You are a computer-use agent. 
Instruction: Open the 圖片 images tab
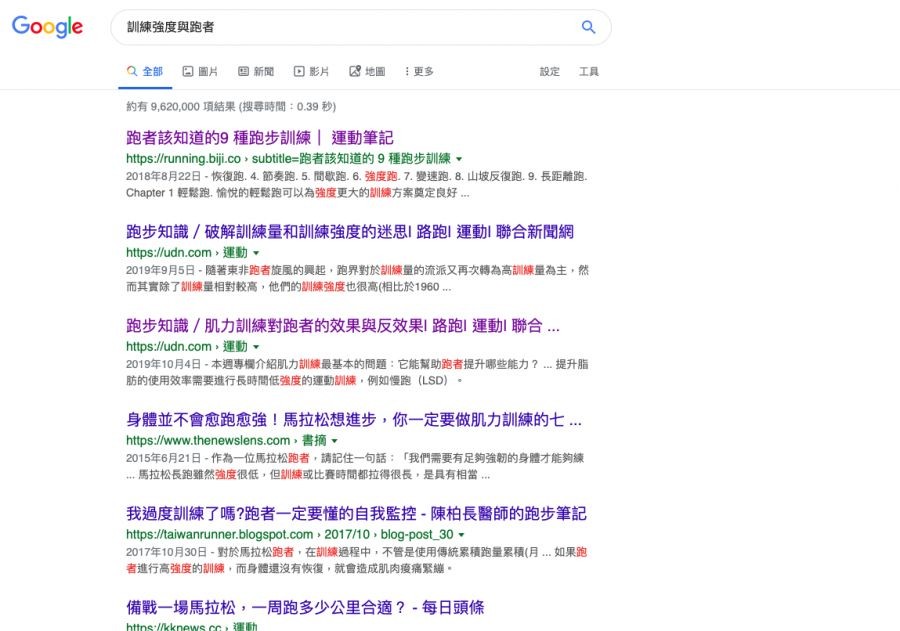[200, 71]
